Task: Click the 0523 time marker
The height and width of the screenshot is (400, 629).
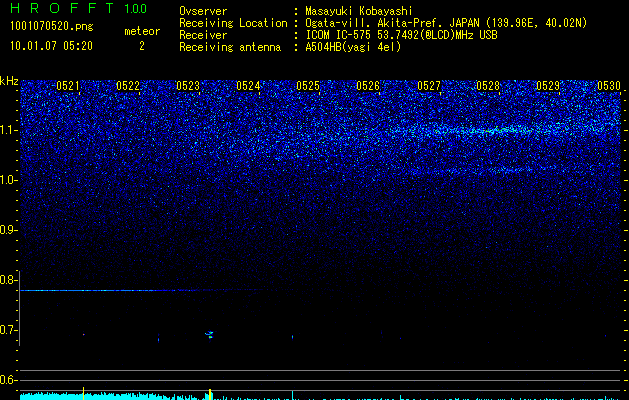Action: pyautogui.click(x=188, y=86)
